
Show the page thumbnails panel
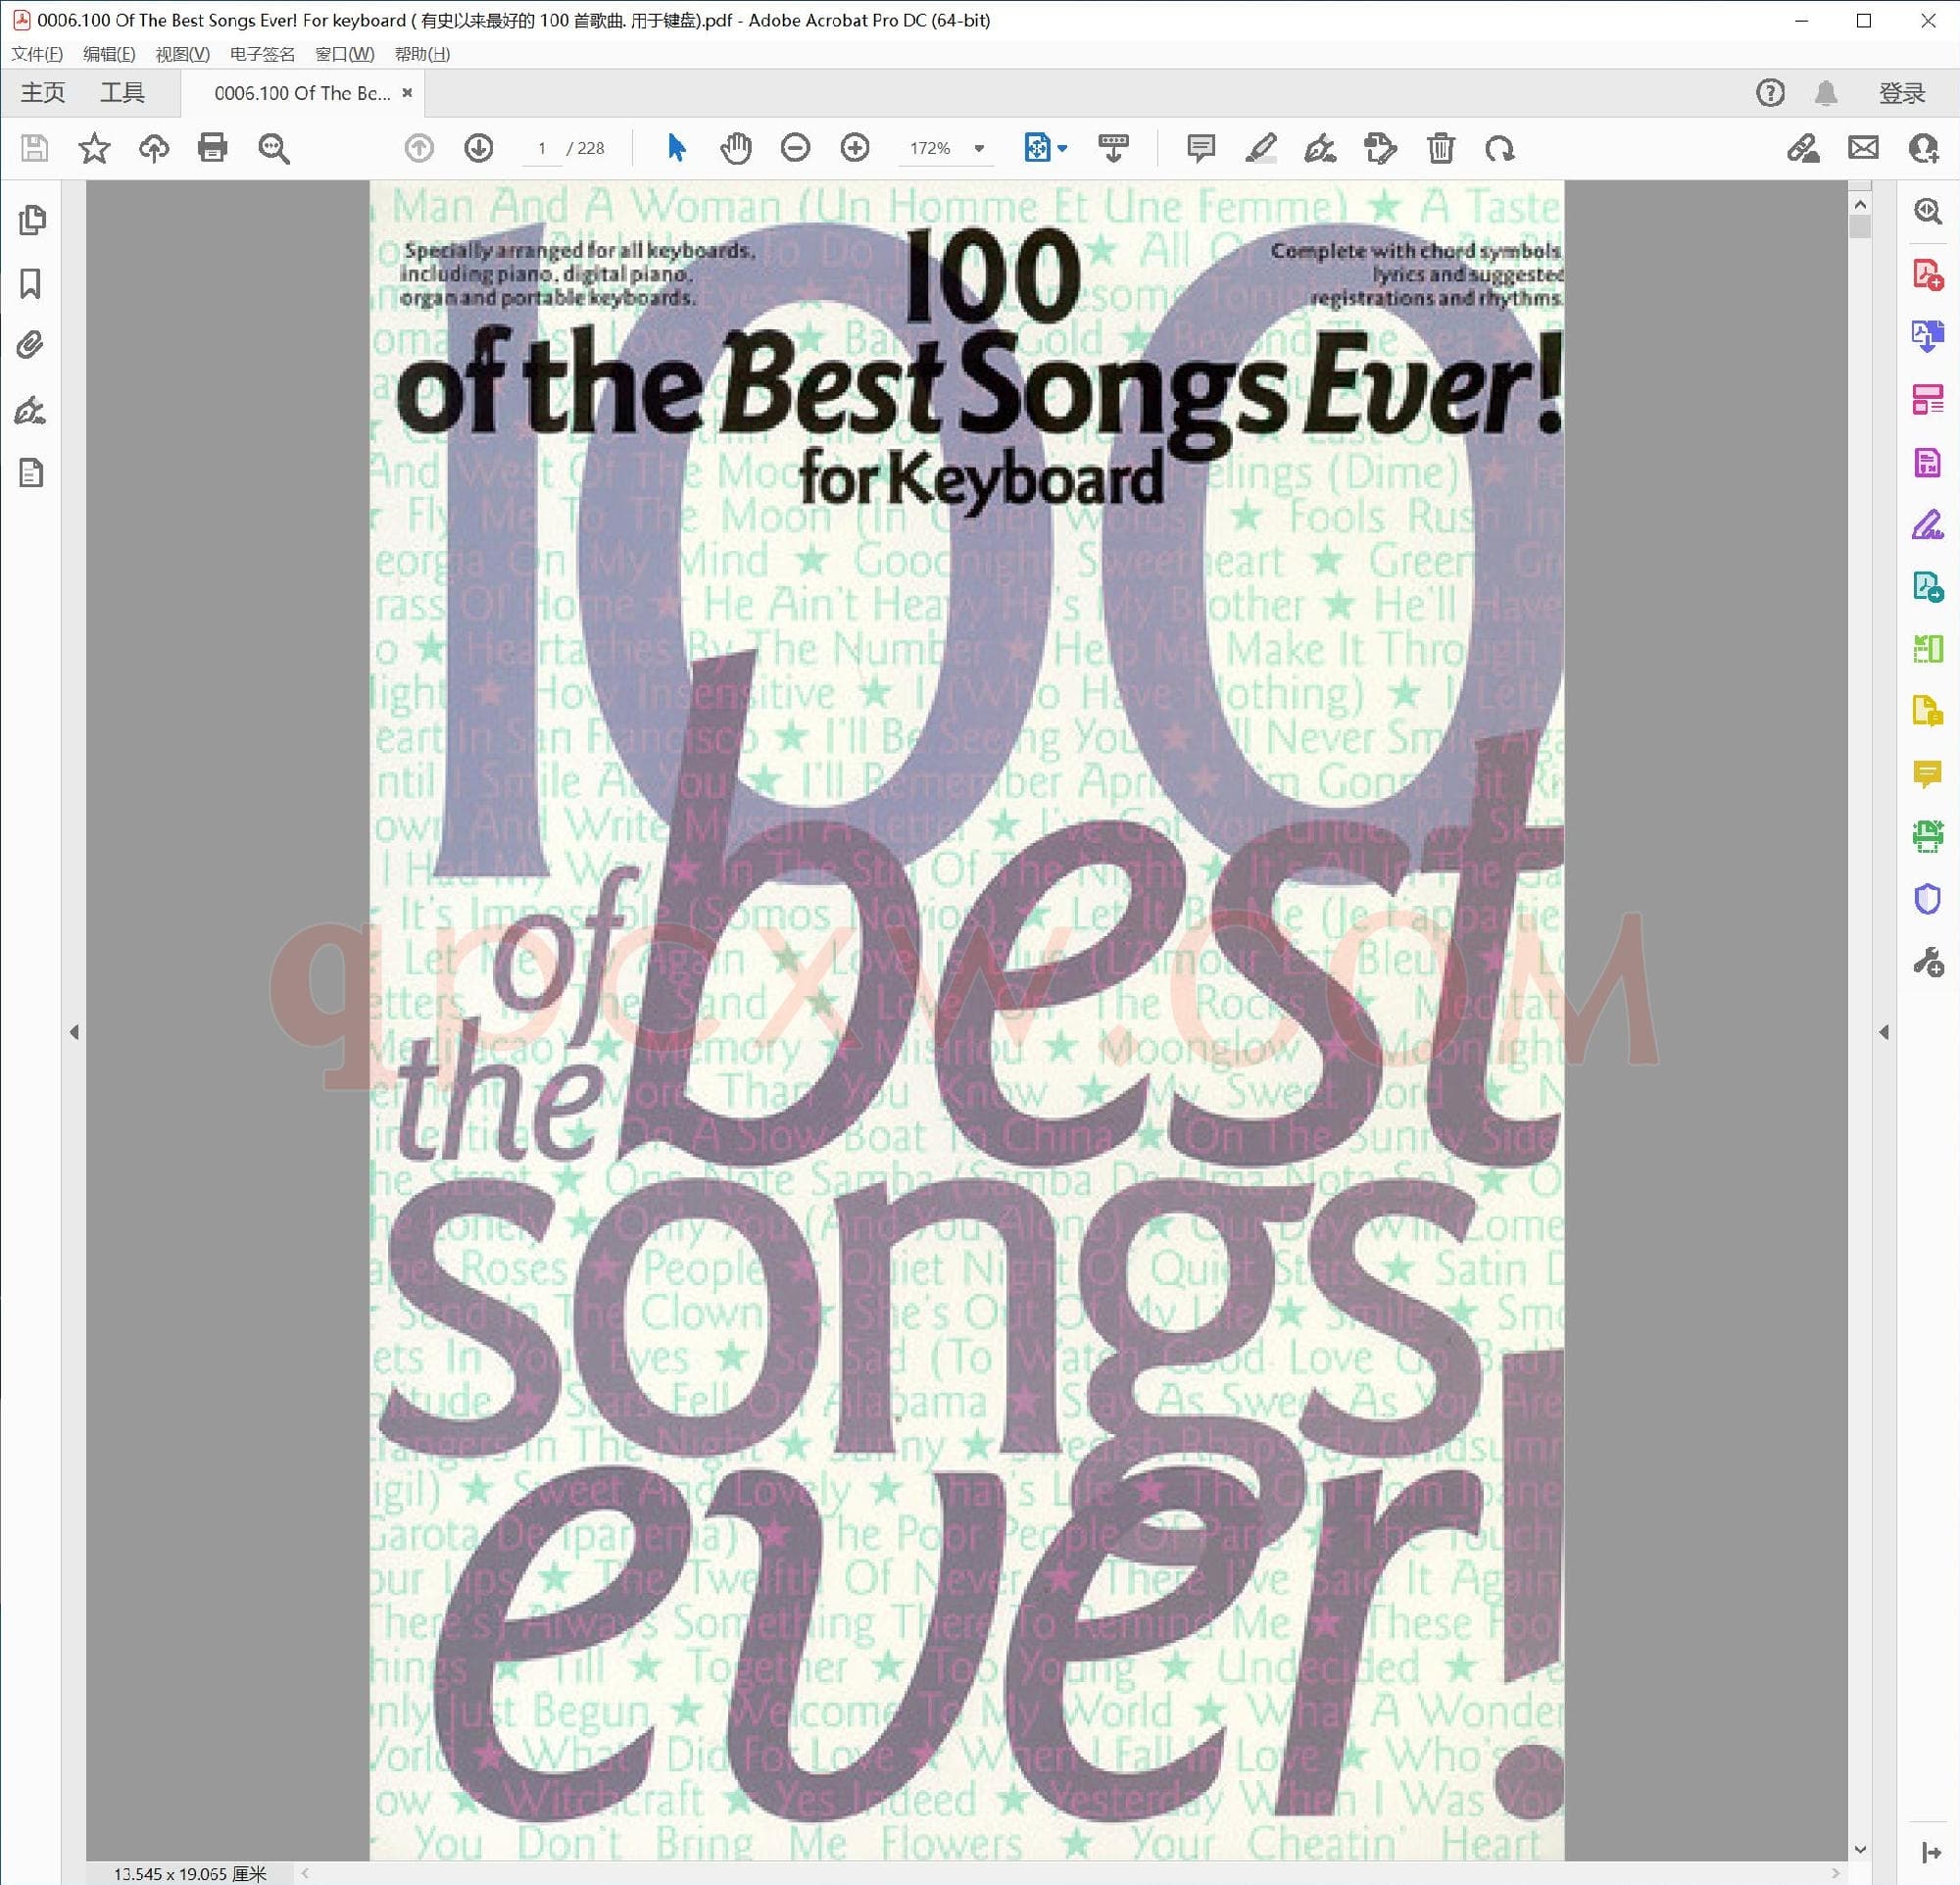pyautogui.click(x=33, y=219)
